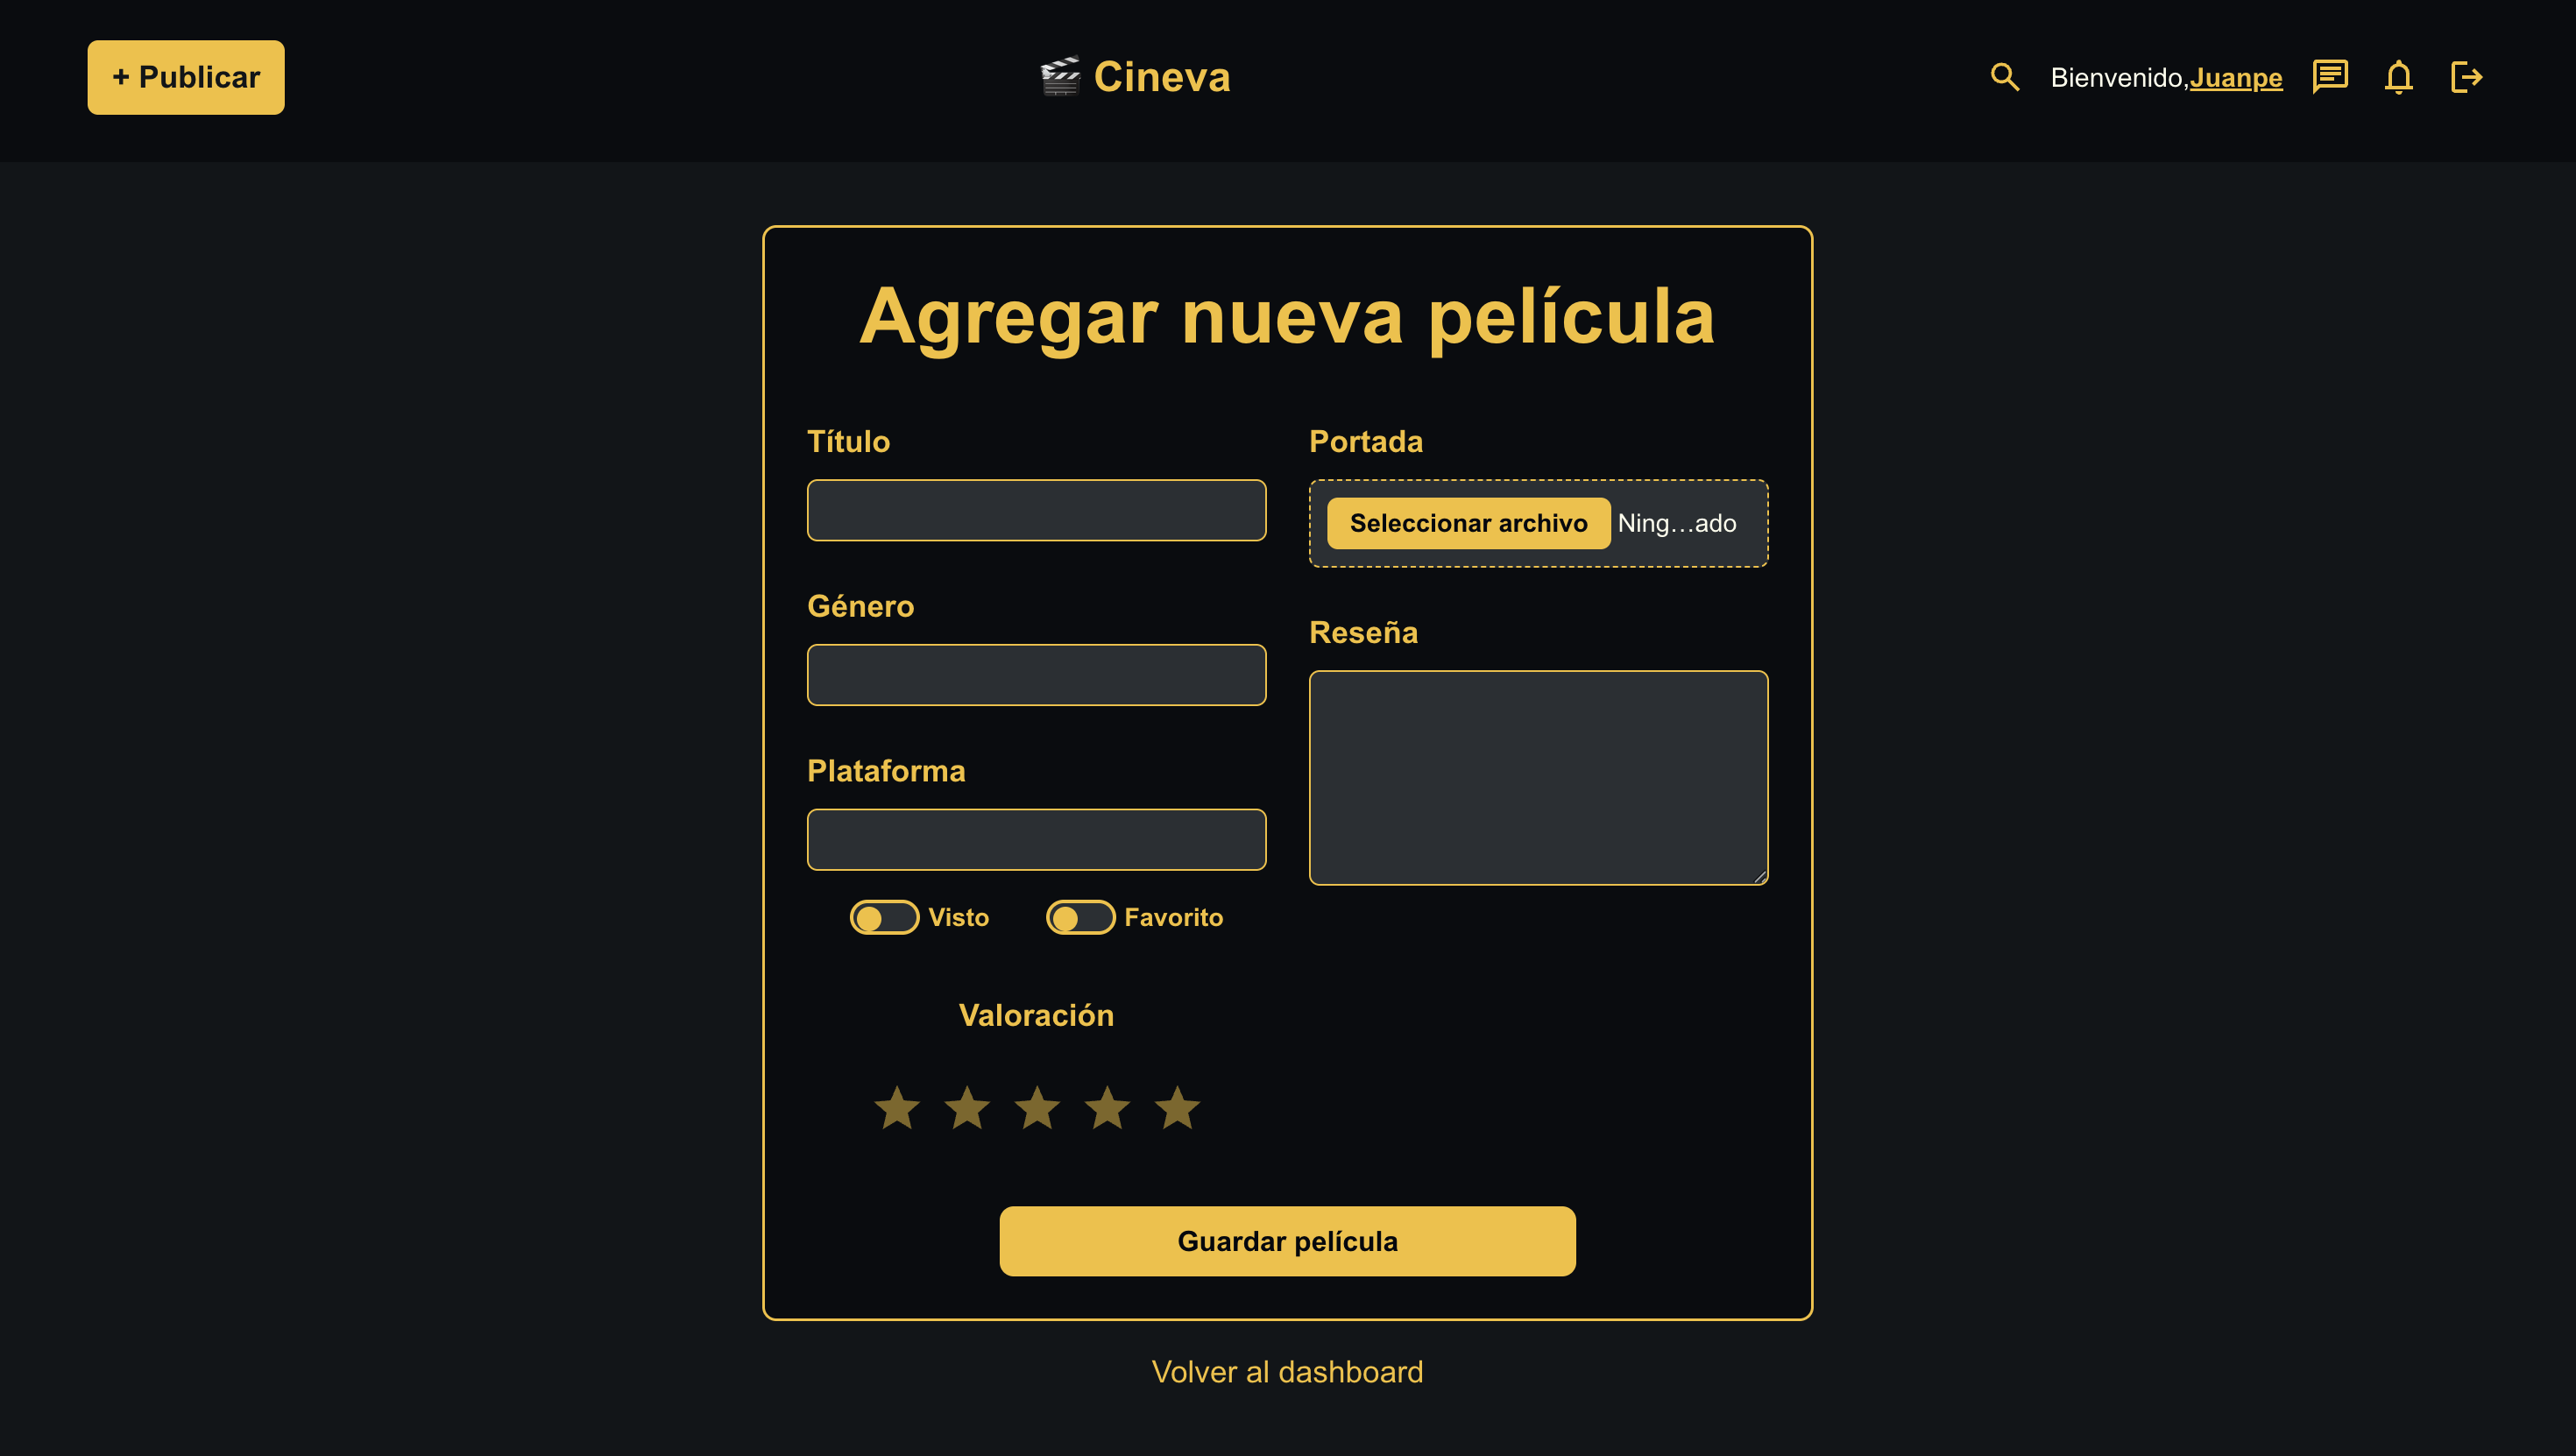Rate the movie one star
The image size is (2576, 1456).
(897, 1108)
